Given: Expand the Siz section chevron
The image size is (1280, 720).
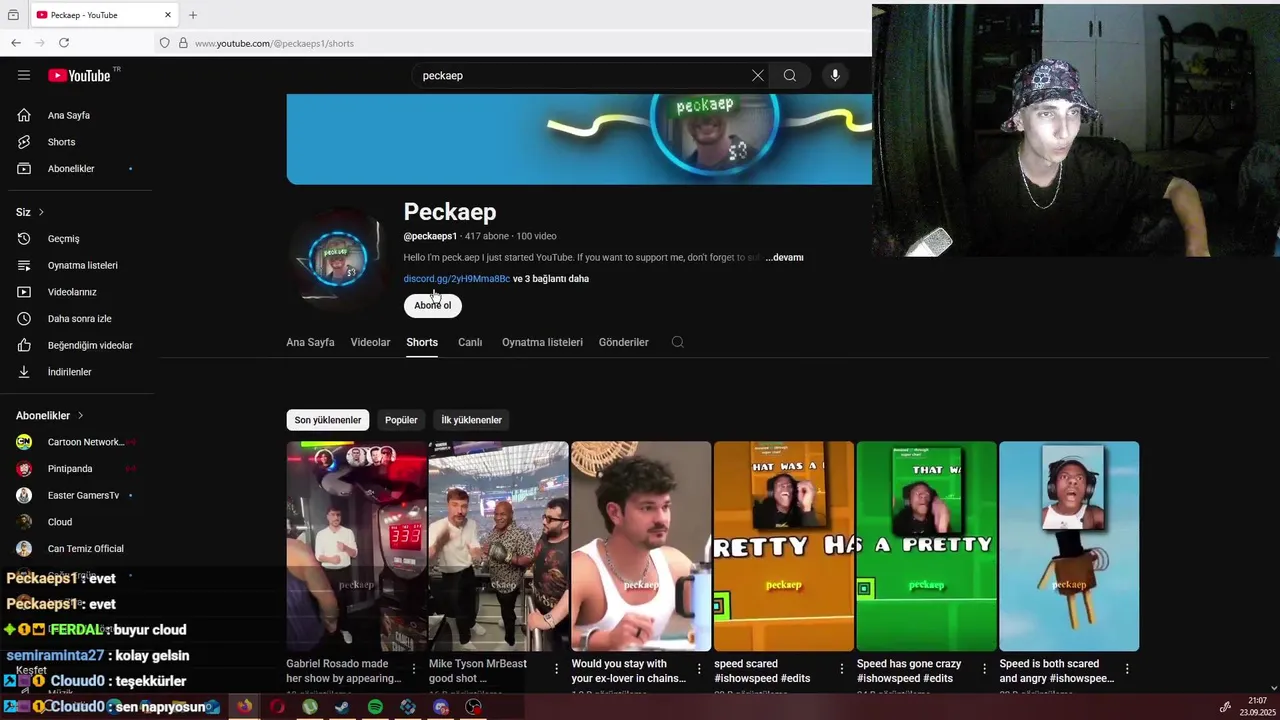Looking at the screenshot, I should (x=41, y=212).
